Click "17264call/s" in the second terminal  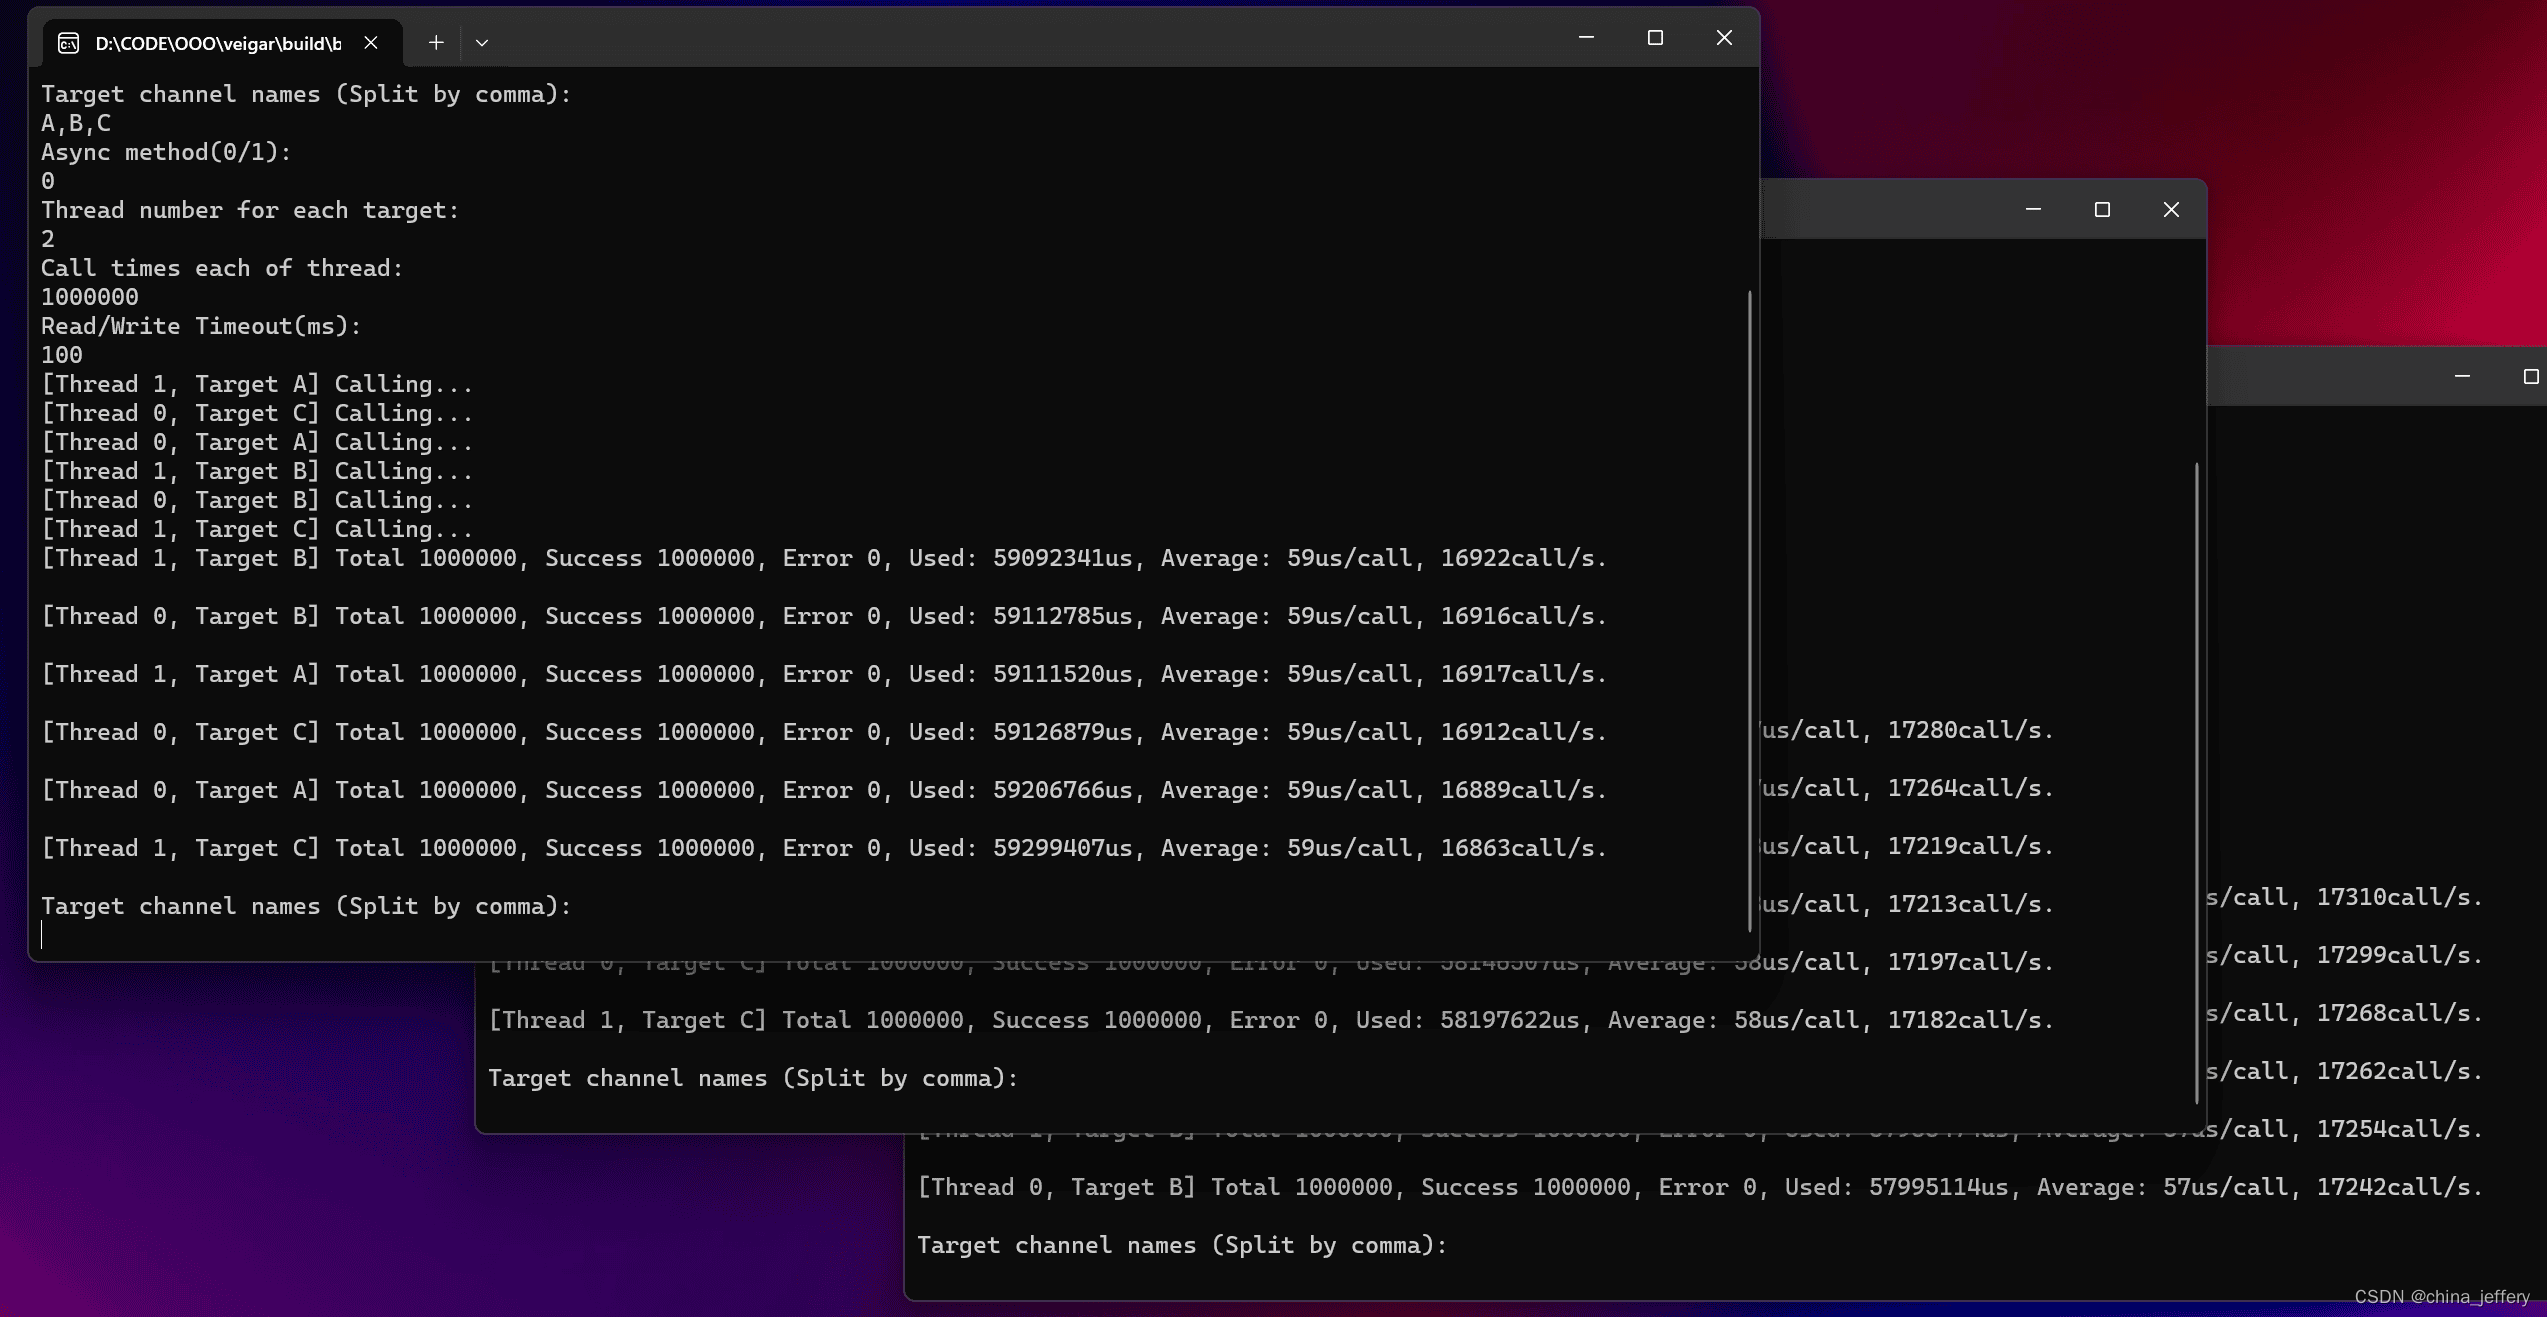1970,788
